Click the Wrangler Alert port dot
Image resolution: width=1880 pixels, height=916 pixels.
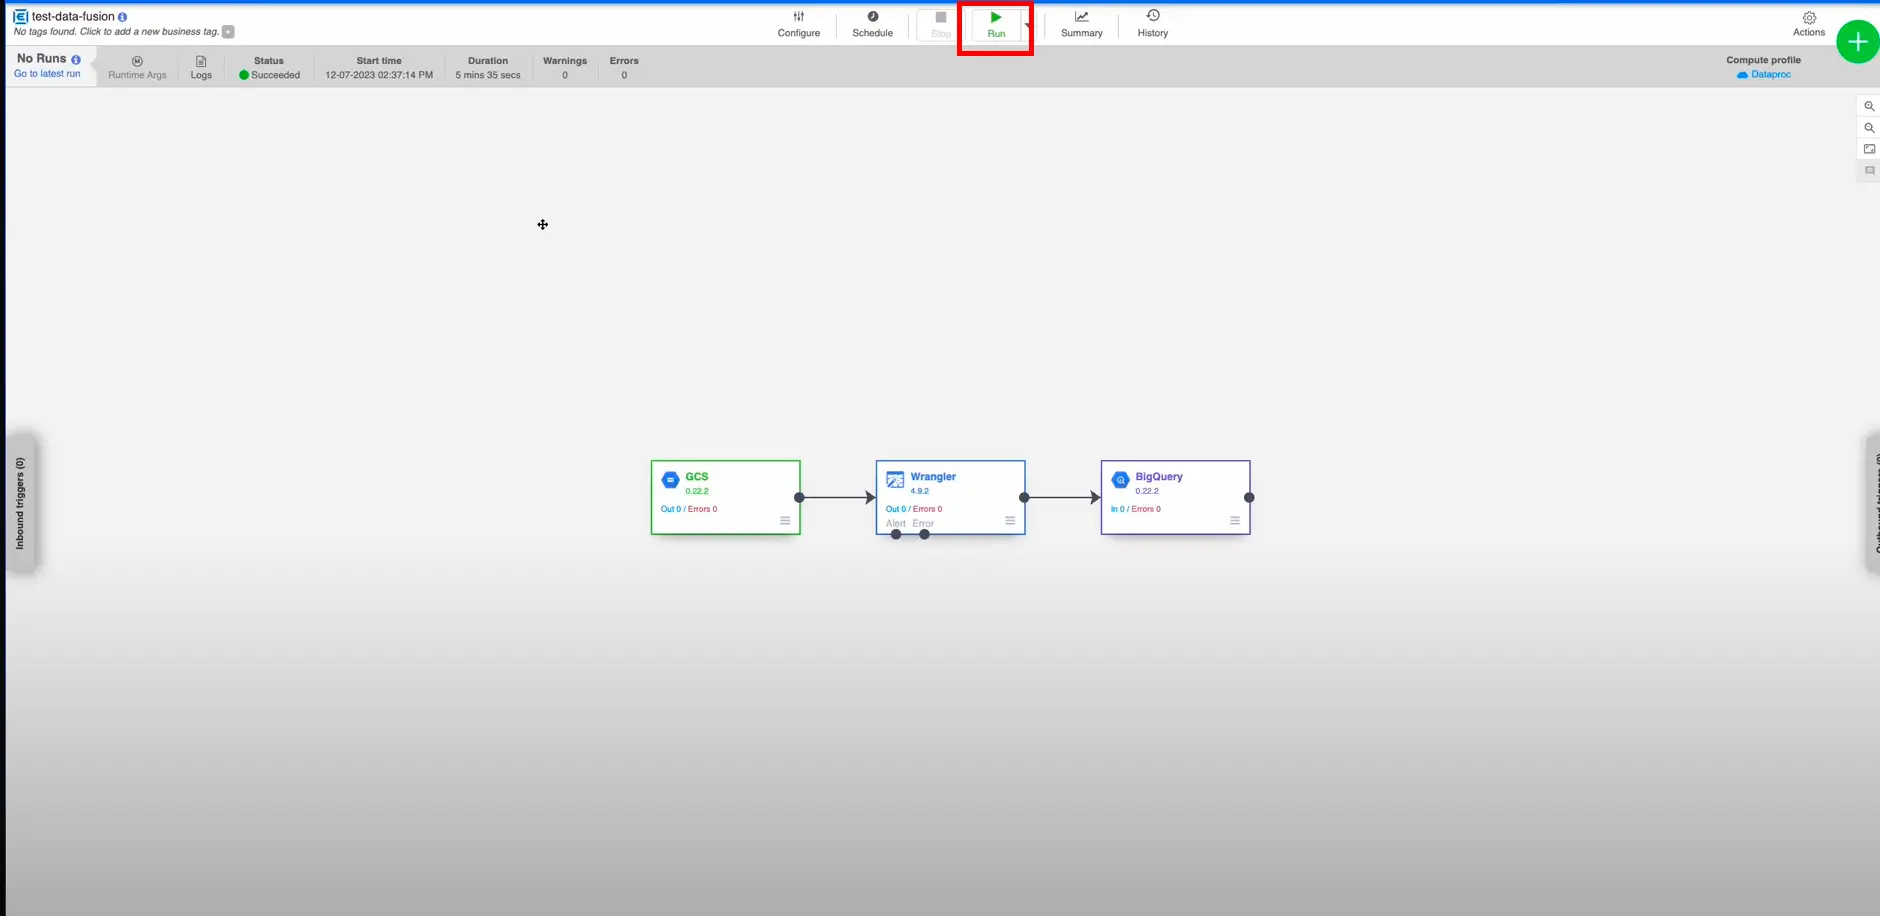coord(896,534)
